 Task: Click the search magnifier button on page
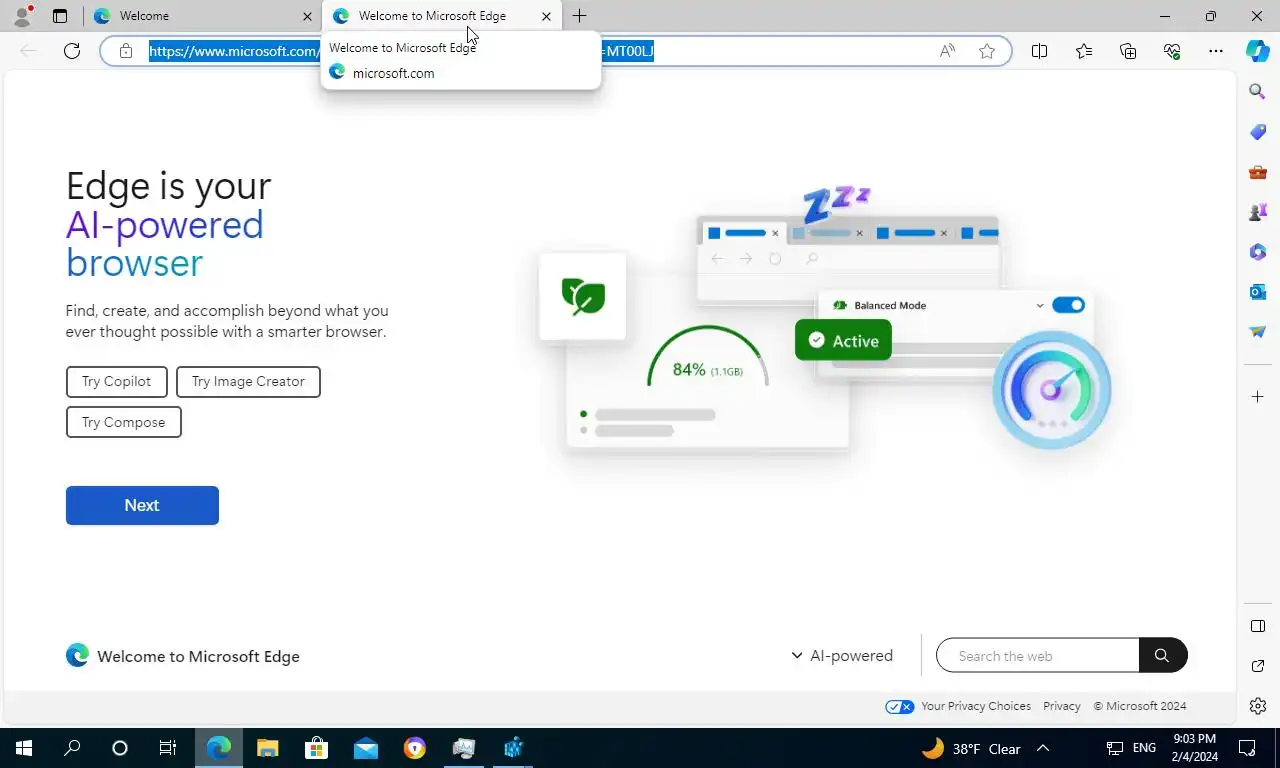(x=1162, y=656)
